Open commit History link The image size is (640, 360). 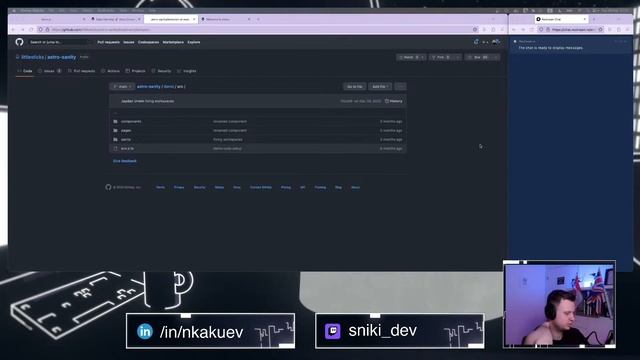pos(393,101)
